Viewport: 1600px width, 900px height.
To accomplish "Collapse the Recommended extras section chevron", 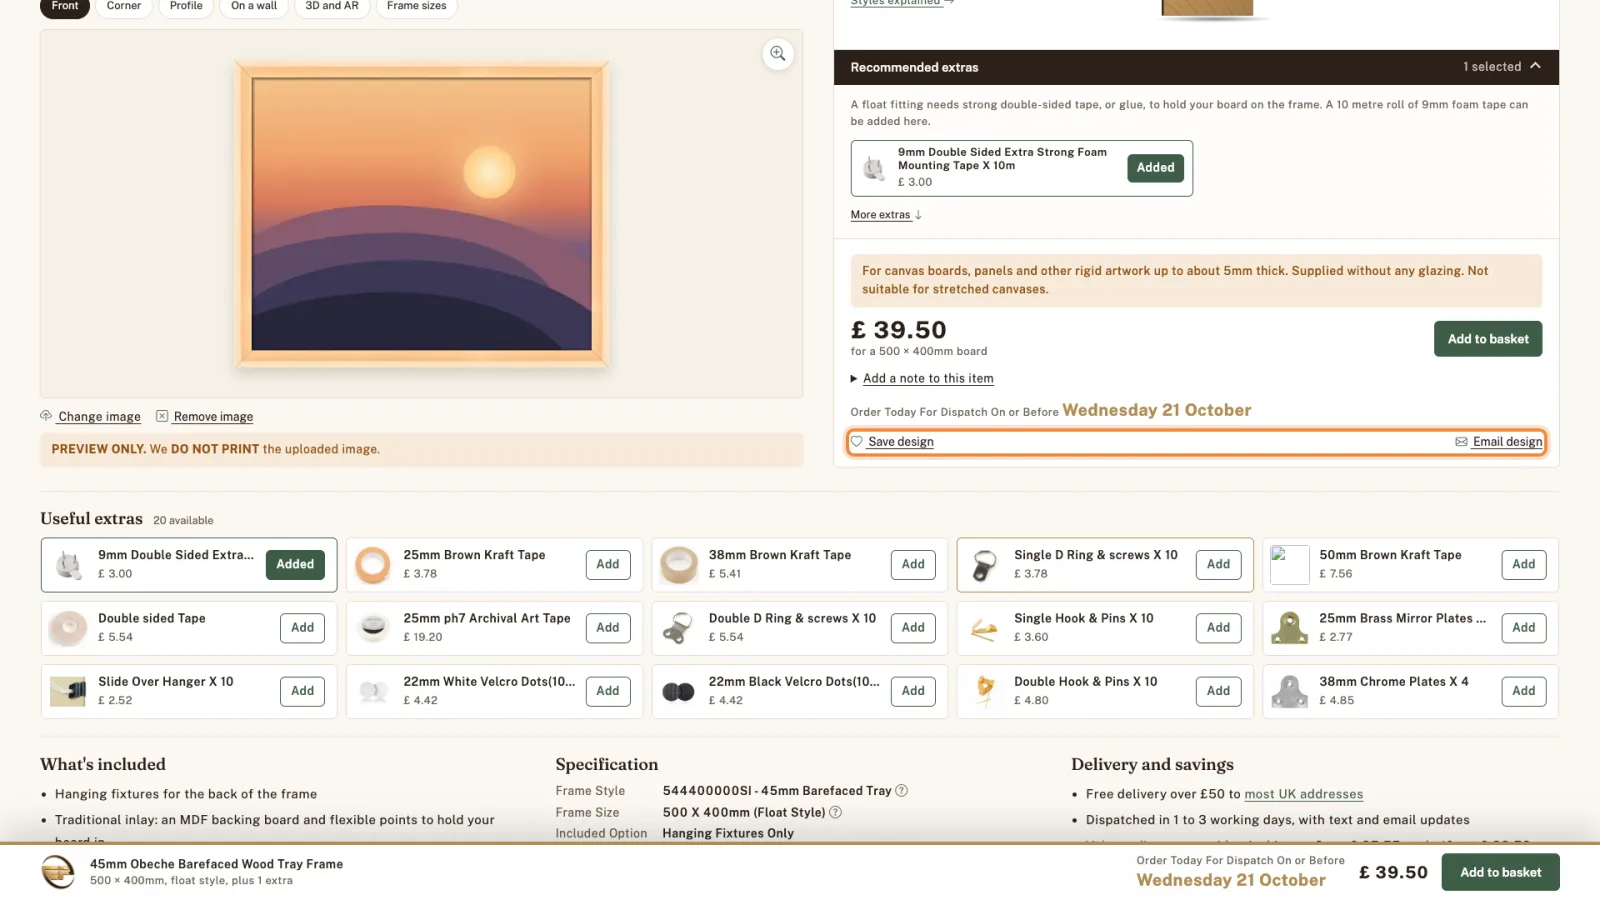I will tap(1535, 66).
